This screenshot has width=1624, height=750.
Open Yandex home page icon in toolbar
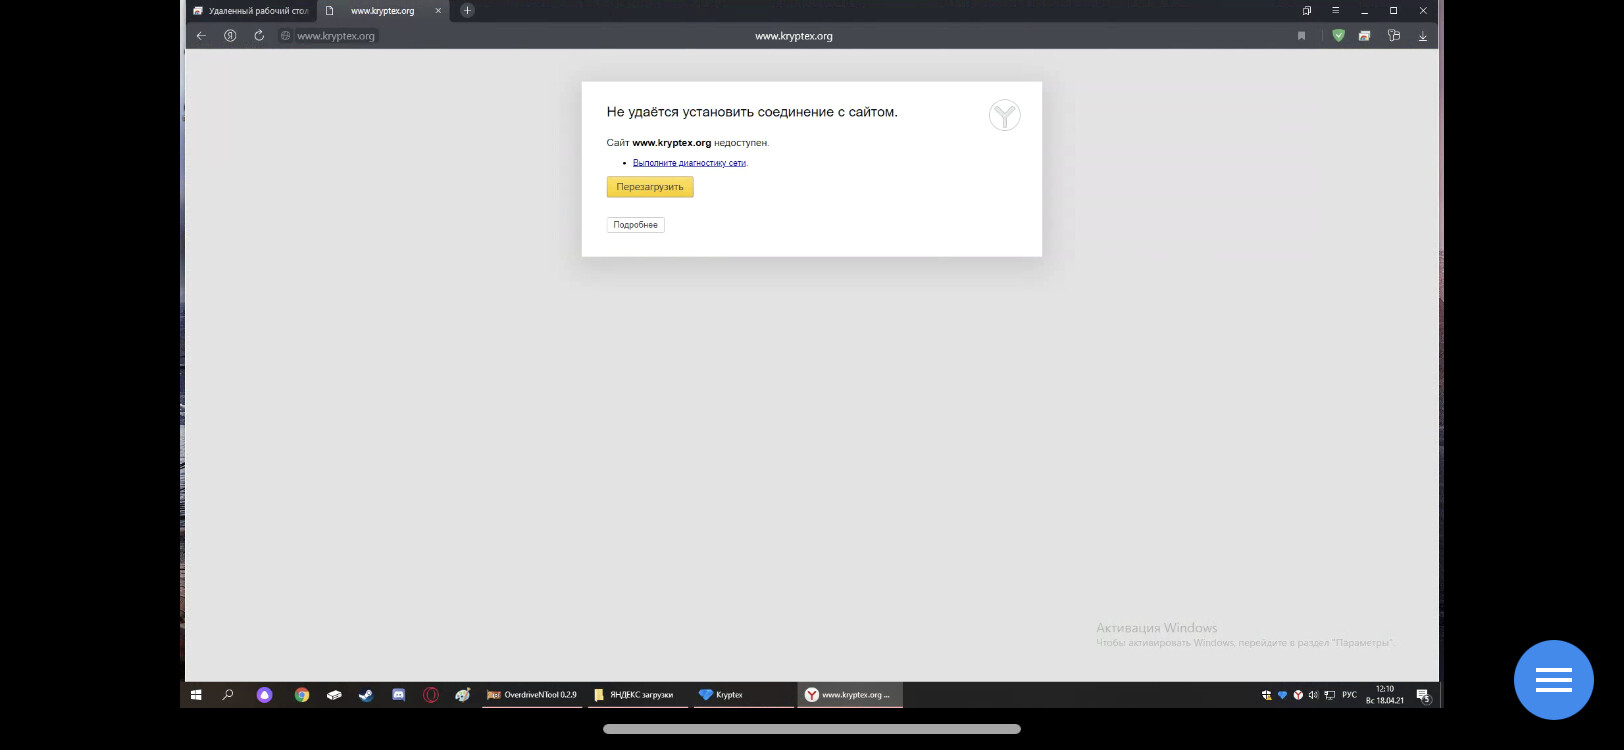[230, 36]
